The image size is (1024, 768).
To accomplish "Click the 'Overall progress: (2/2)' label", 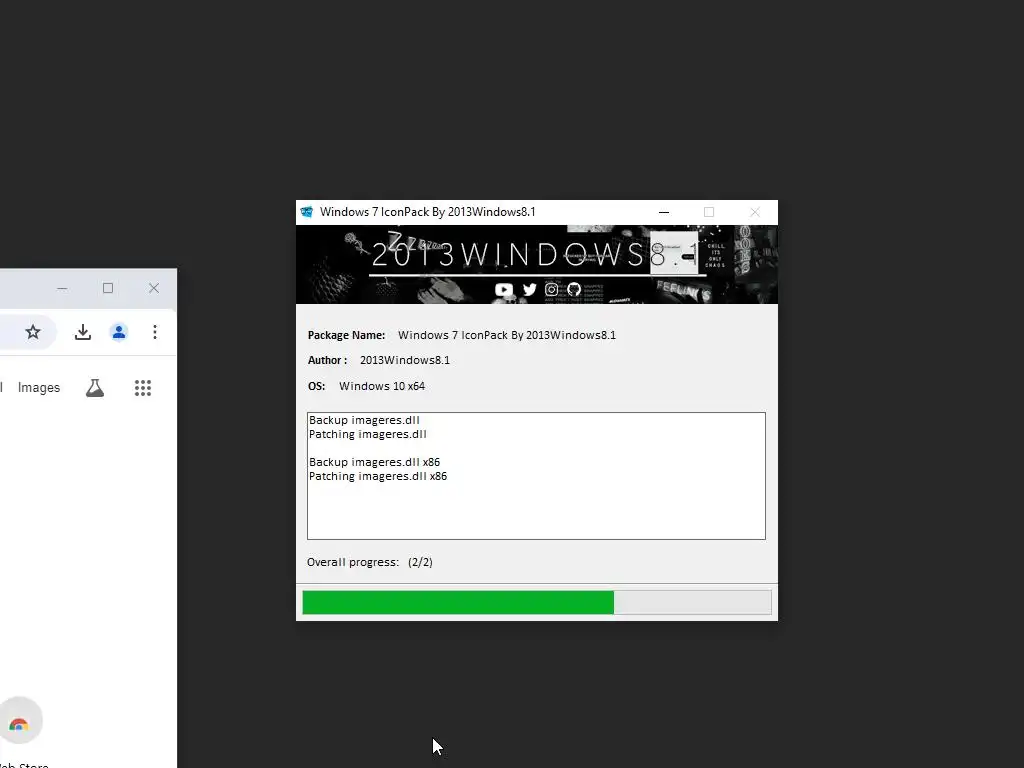I will coord(370,562).
